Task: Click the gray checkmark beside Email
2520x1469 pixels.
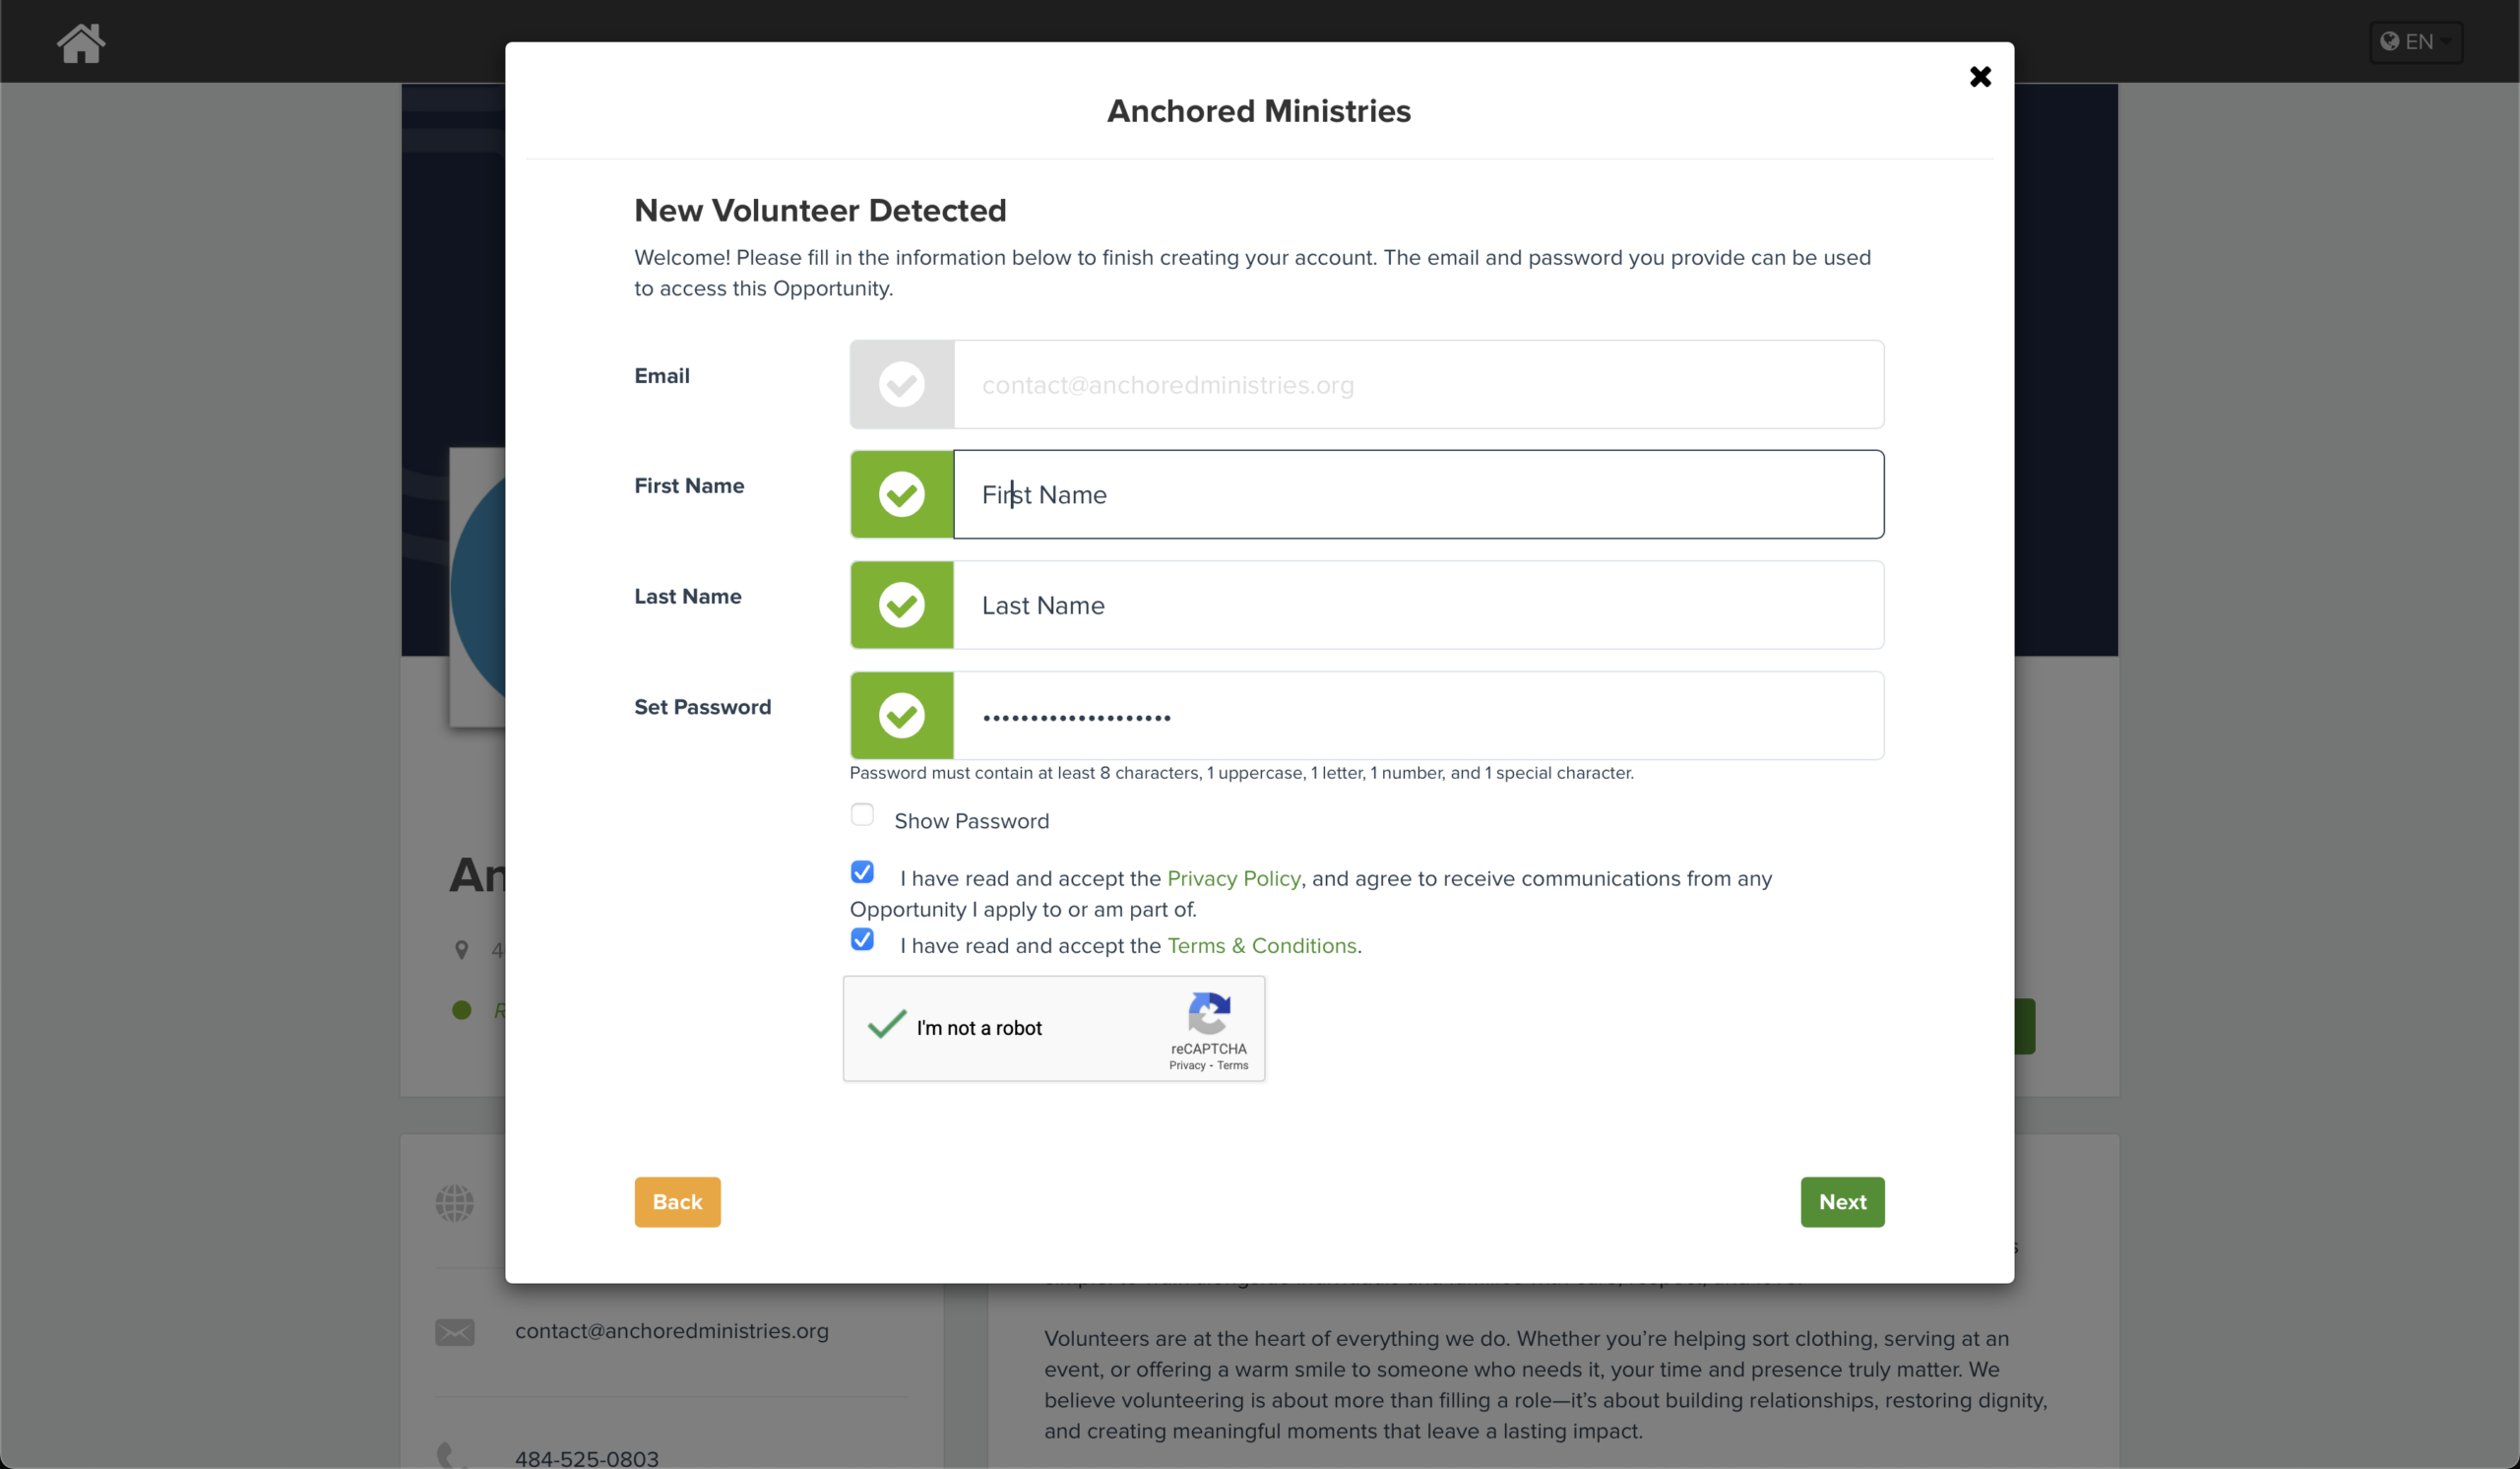Action: pos(901,385)
